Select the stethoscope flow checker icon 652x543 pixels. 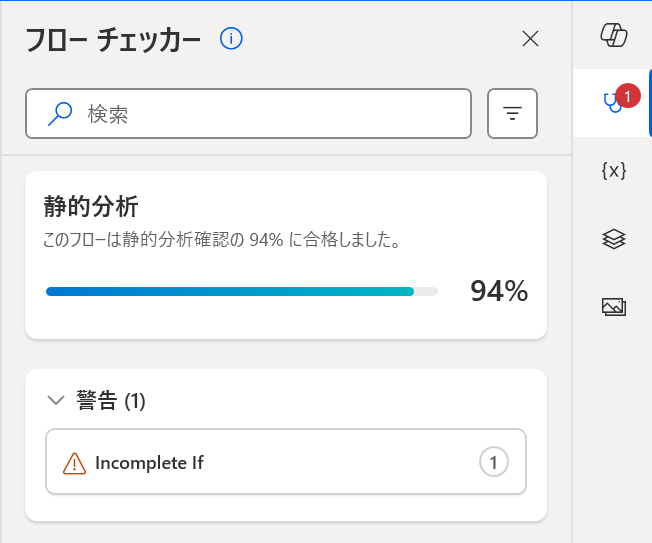610,103
